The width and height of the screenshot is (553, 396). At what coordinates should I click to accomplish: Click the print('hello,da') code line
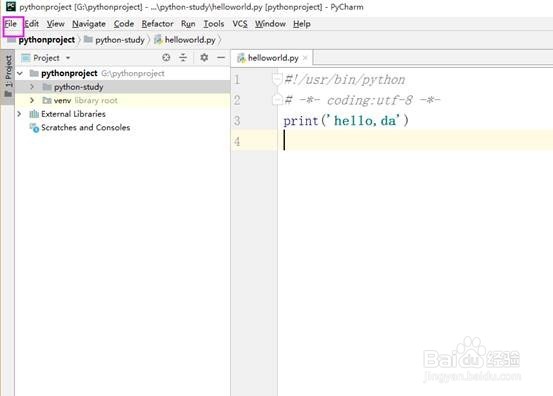(346, 121)
